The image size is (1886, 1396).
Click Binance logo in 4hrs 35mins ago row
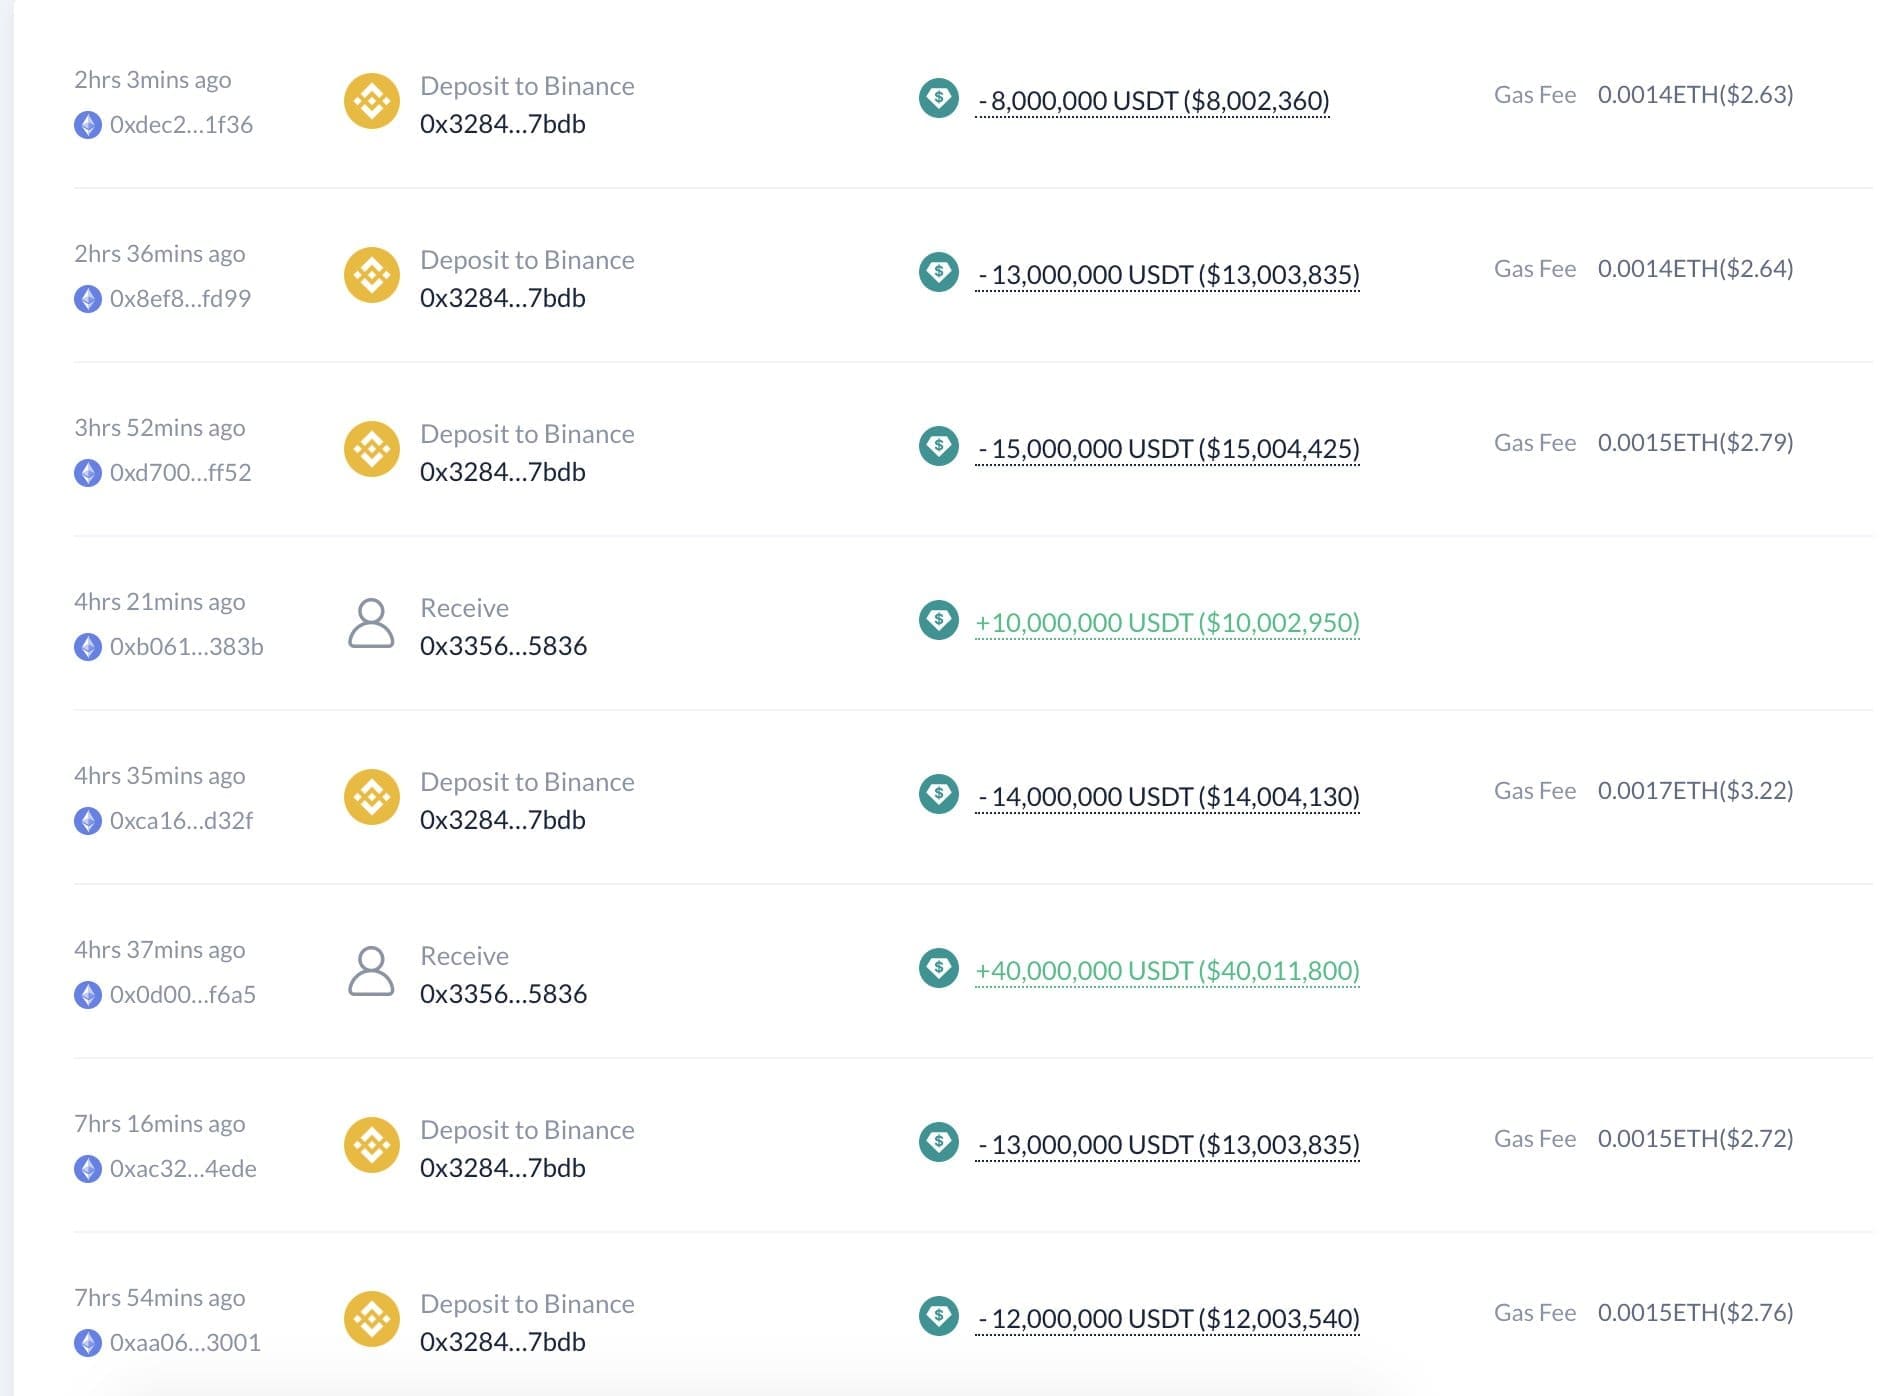(x=372, y=797)
